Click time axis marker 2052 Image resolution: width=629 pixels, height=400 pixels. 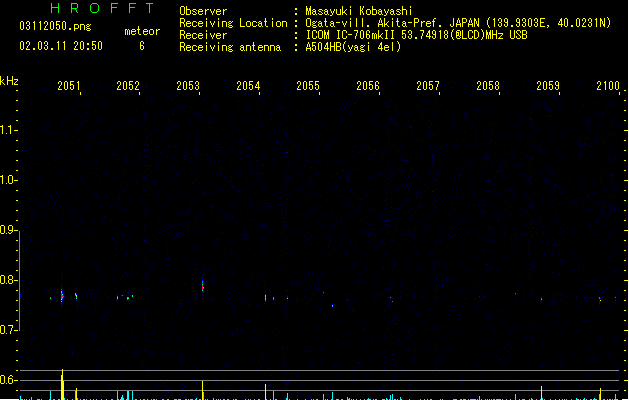click(128, 86)
